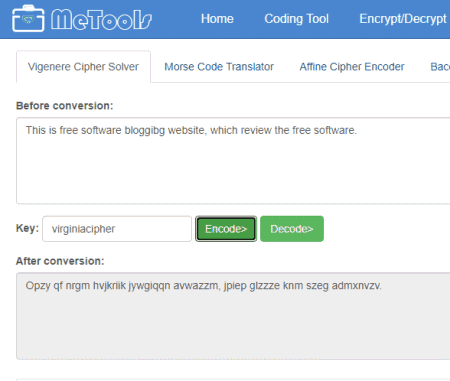Click the Decode> button
This screenshot has width=450, height=381.
(292, 229)
